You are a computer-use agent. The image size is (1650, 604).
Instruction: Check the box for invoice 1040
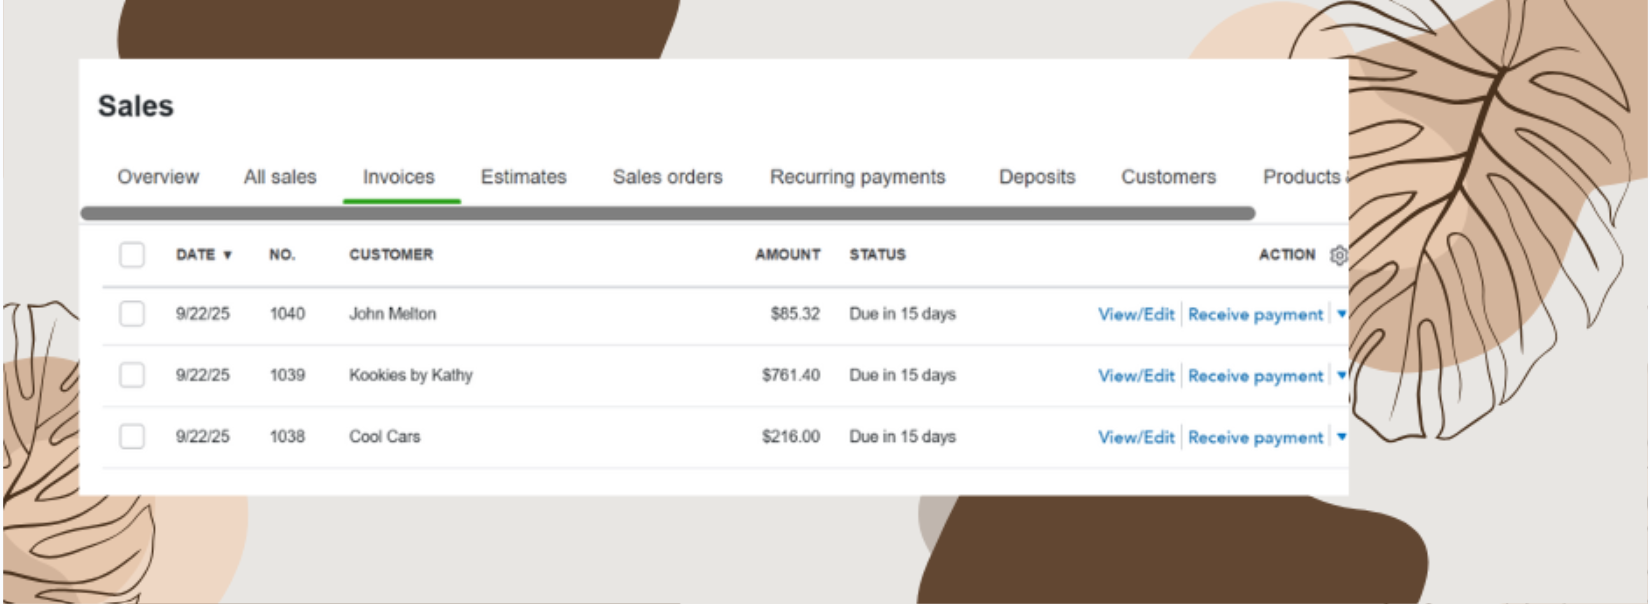pyautogui.click(x=132, y=314)
